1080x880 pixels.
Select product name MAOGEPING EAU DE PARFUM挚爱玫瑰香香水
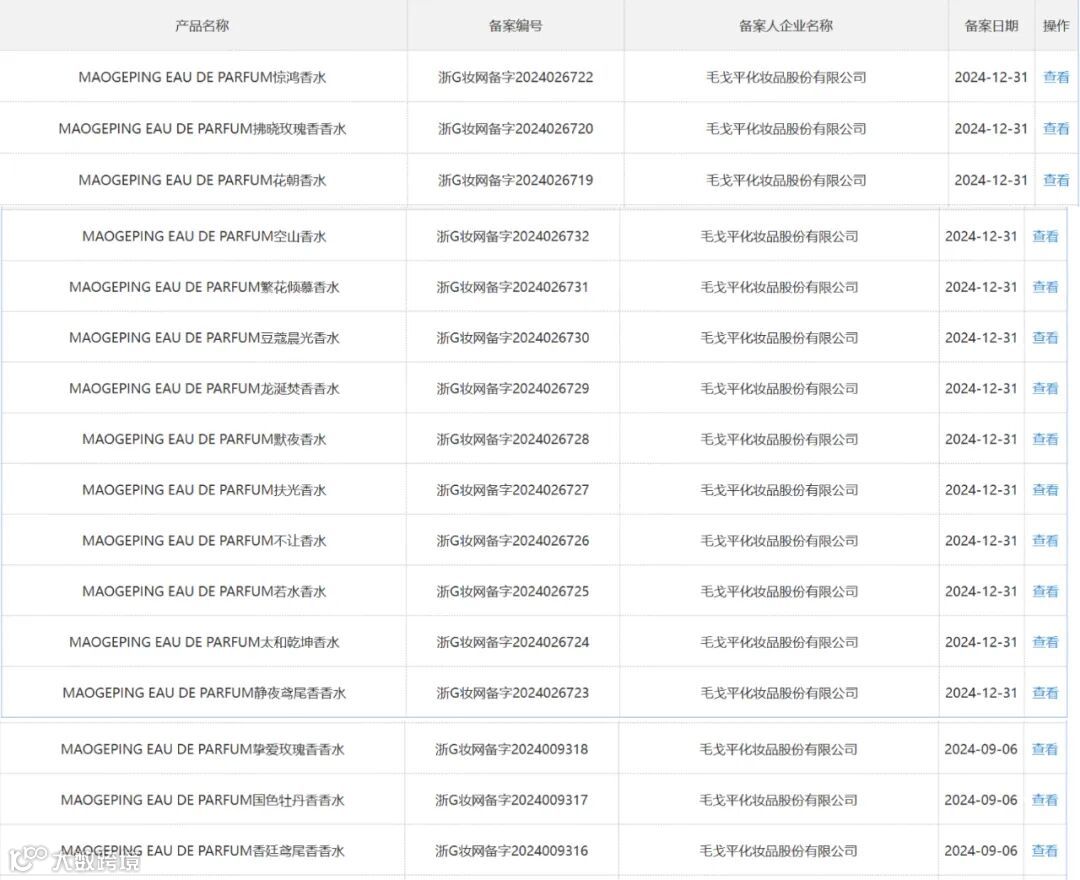pyautogui.click(x=202, y=749)
